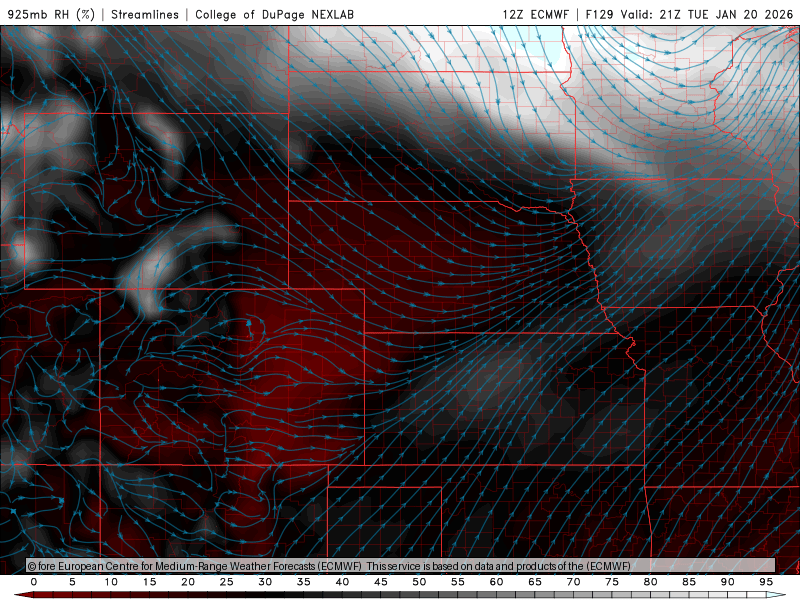This screenshot has width=800, height=600.
Task: Click the '12Z ECMWF' model run label
Action: click(x=535, y=14)
